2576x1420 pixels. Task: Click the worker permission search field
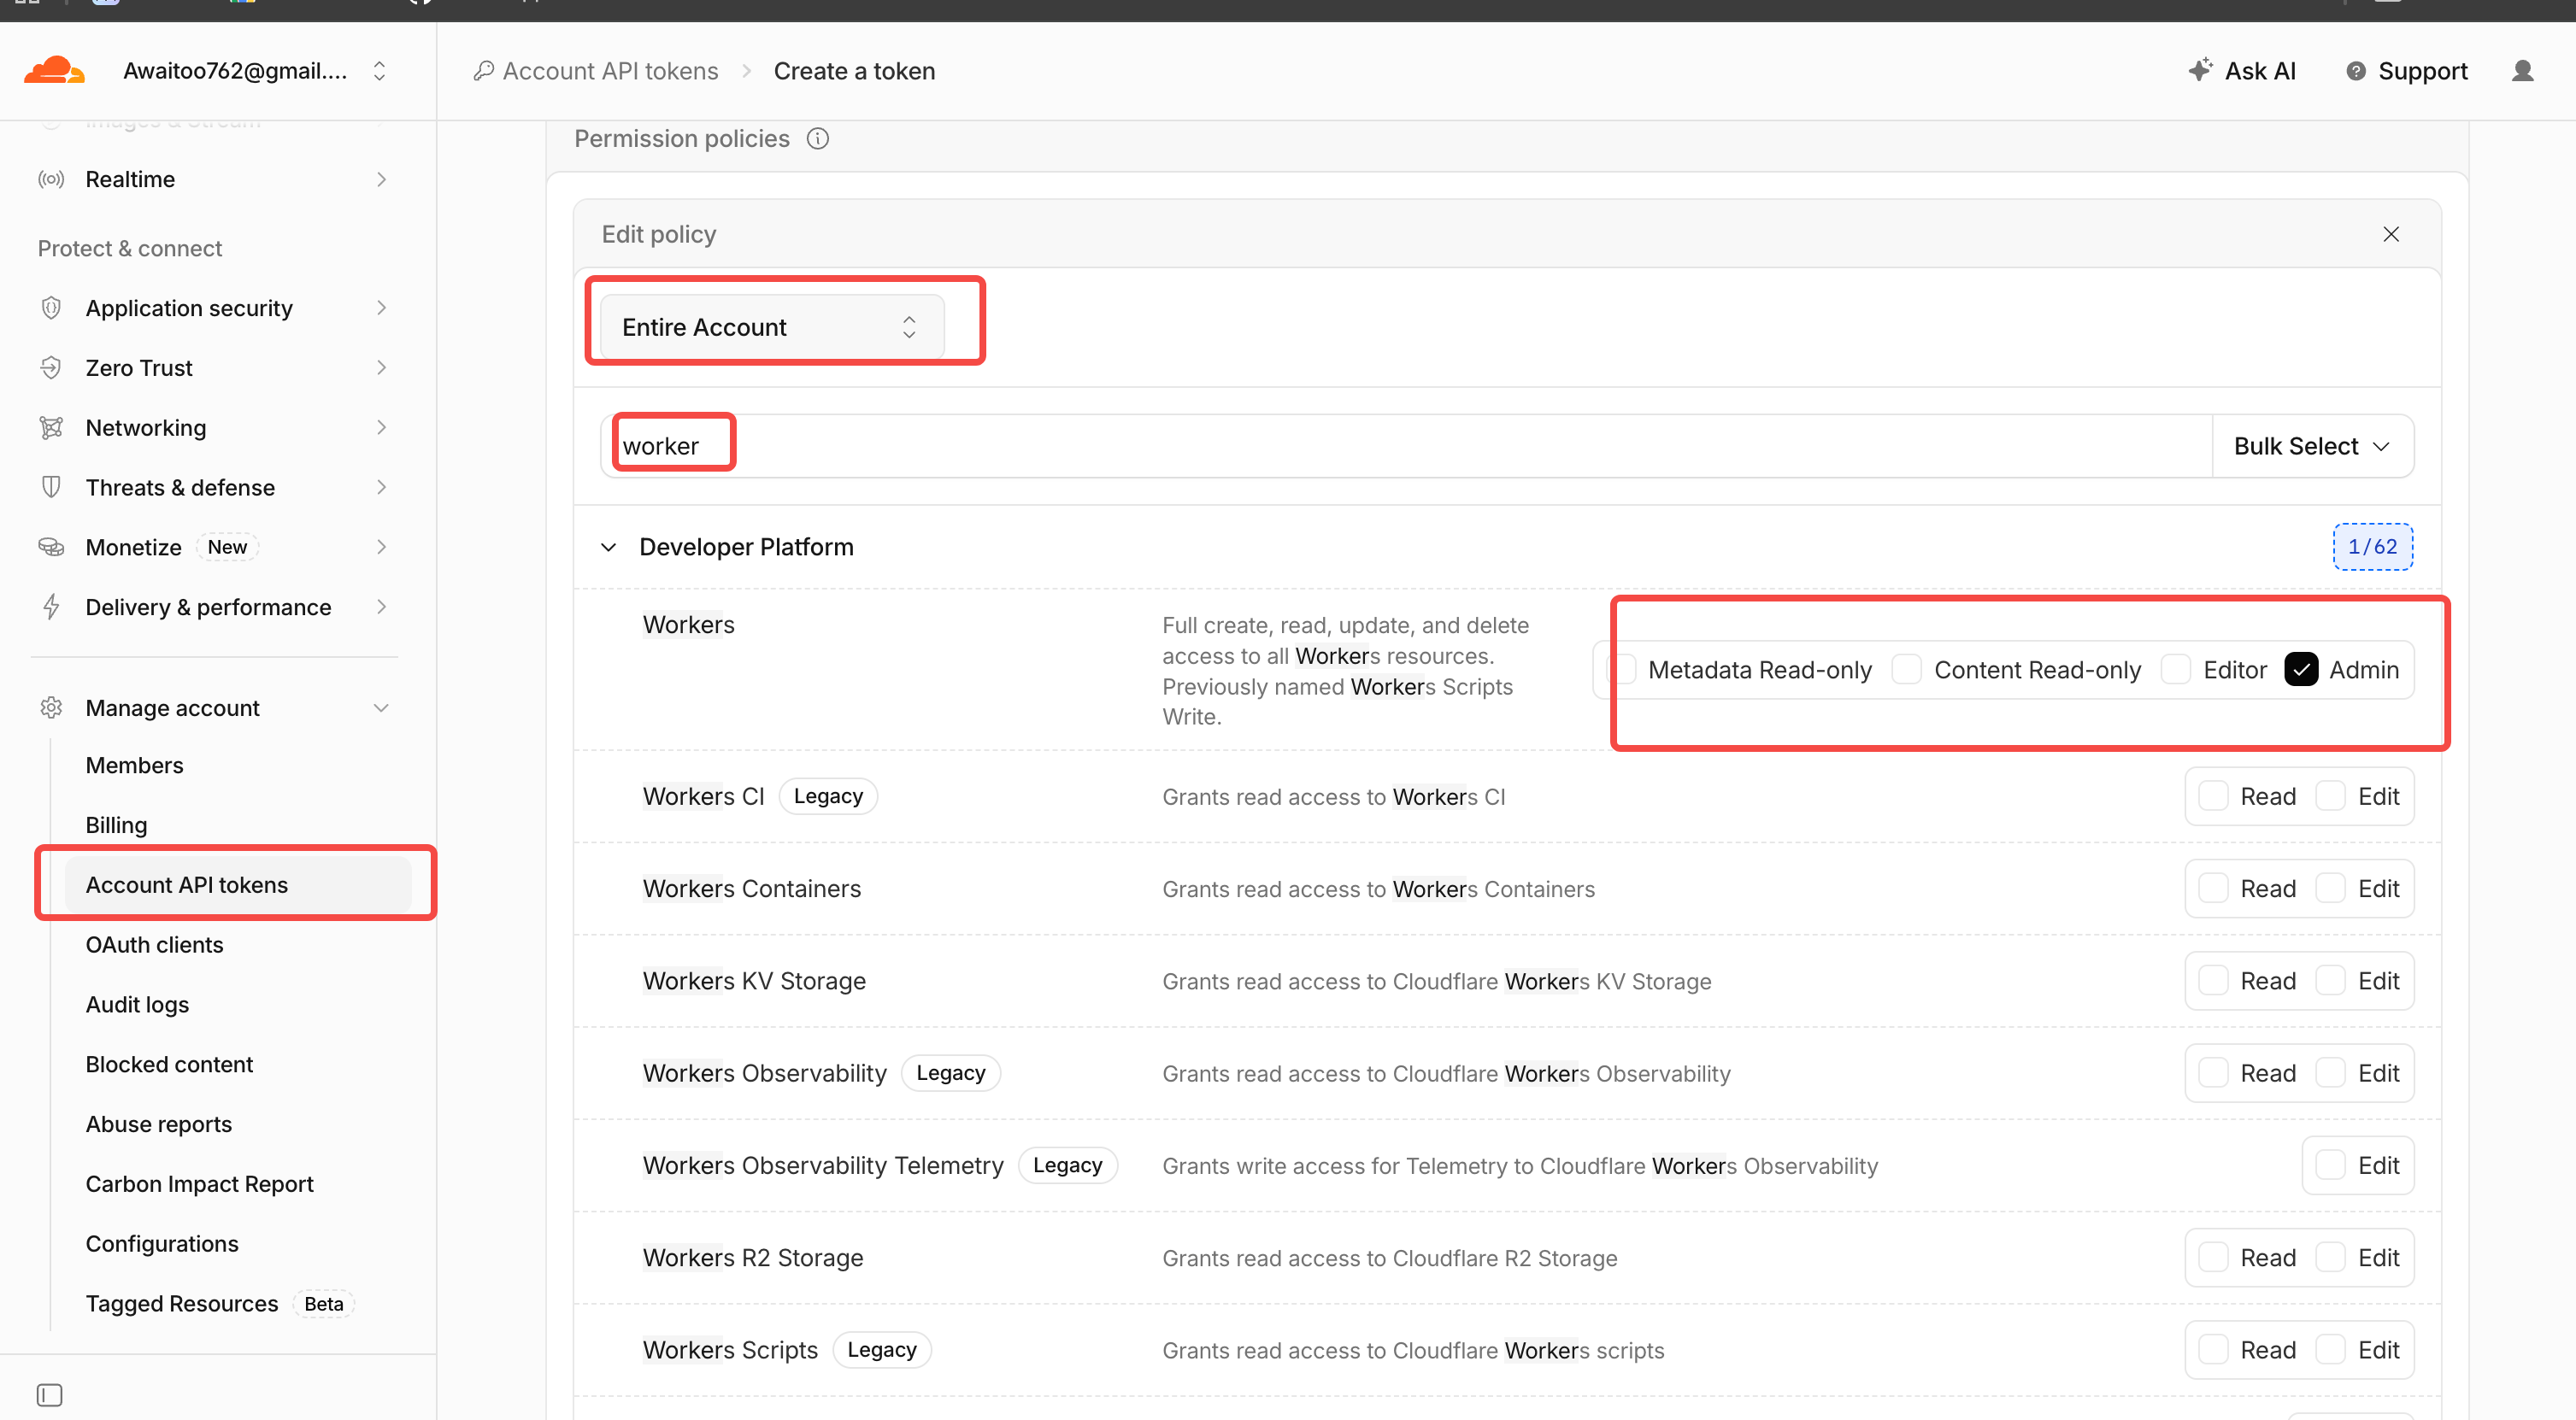1406,446
